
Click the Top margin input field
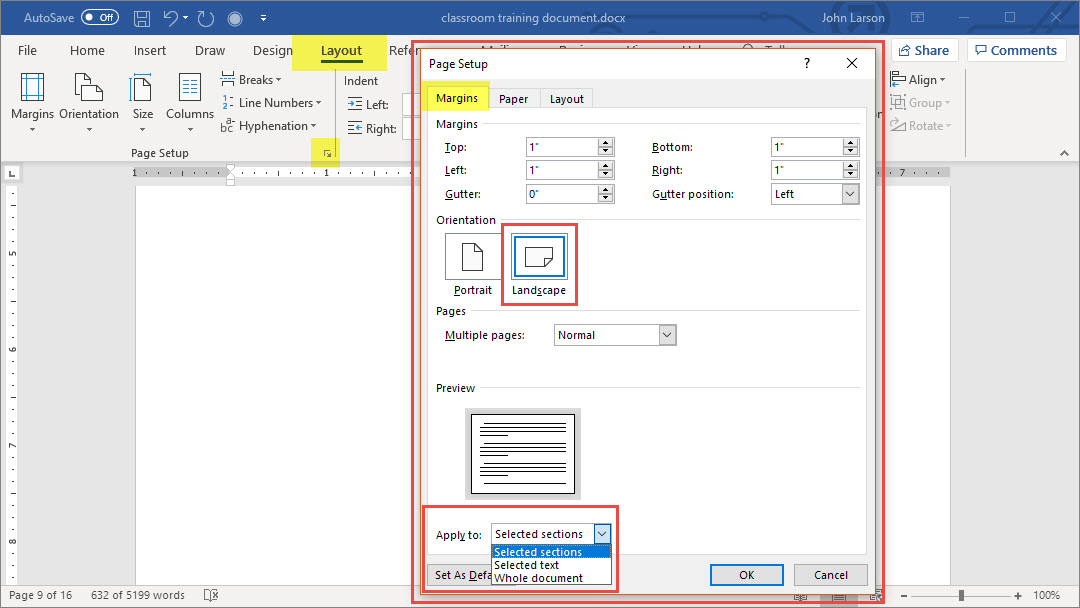pos(561,147)
